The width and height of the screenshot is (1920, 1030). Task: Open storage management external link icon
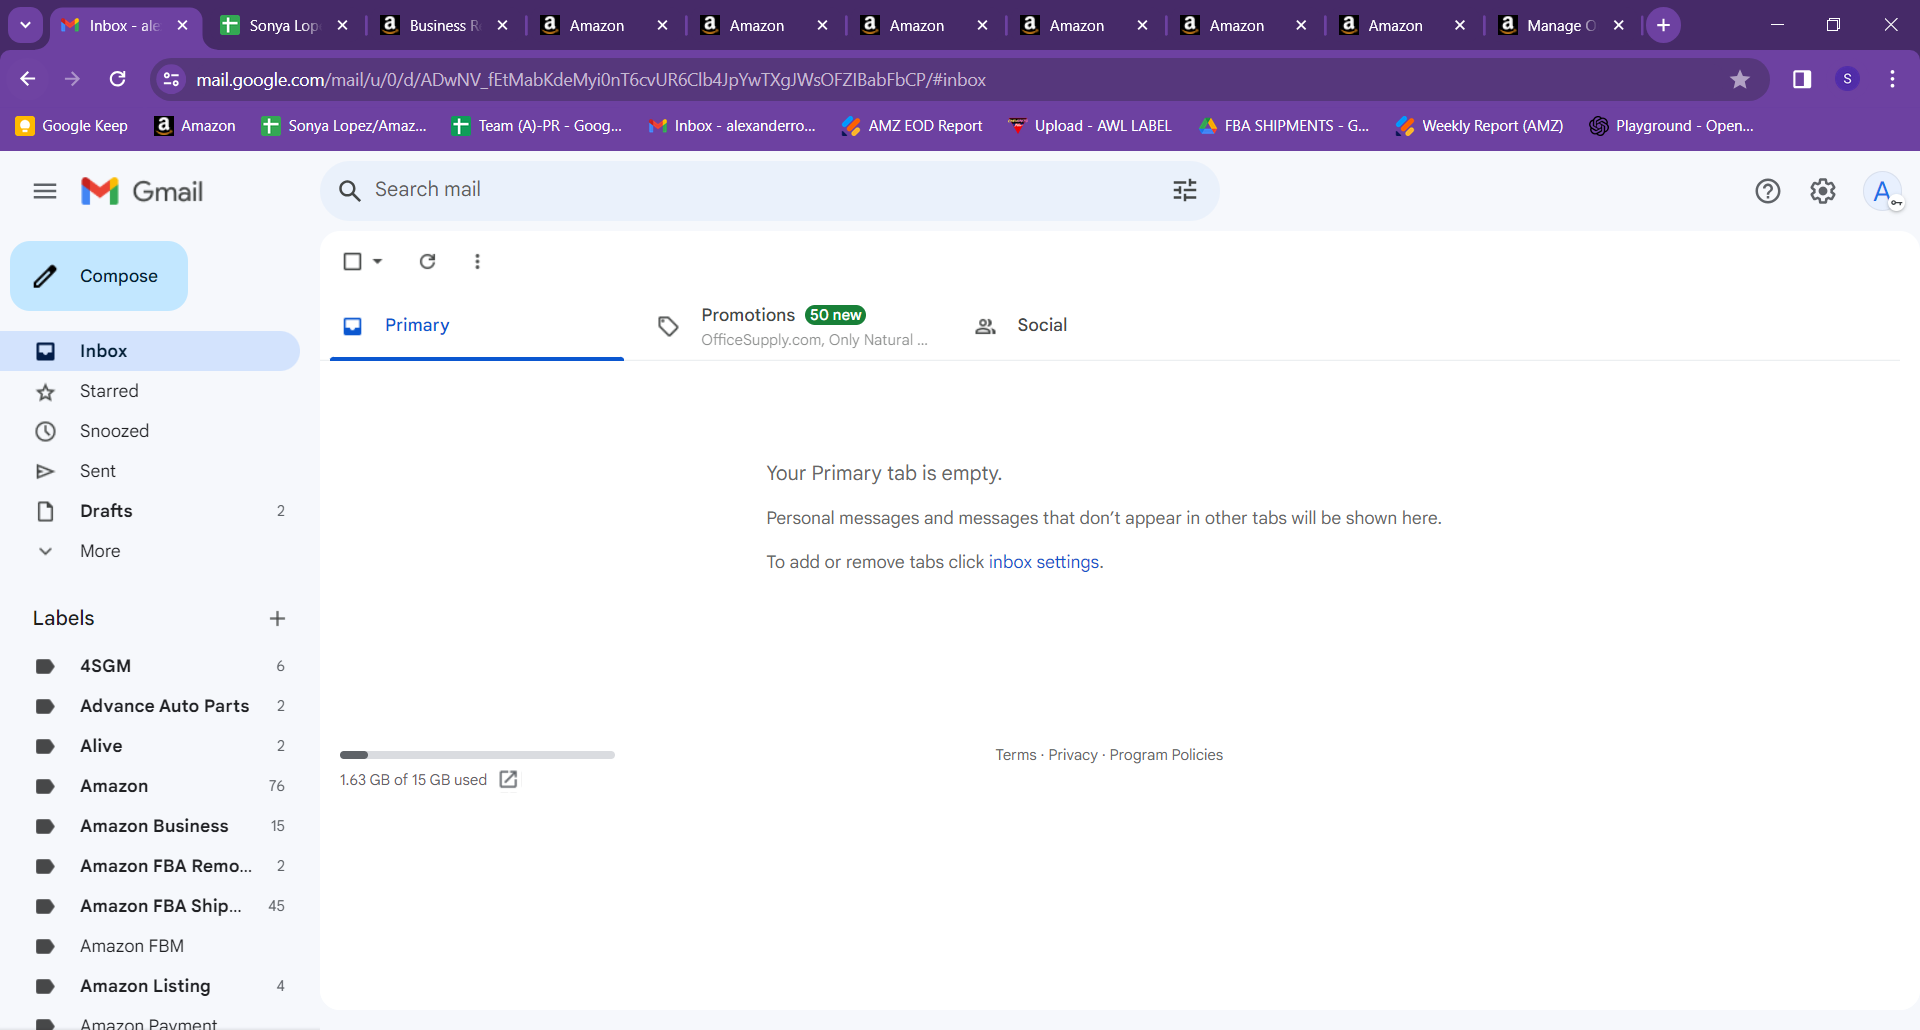point(508,779)
